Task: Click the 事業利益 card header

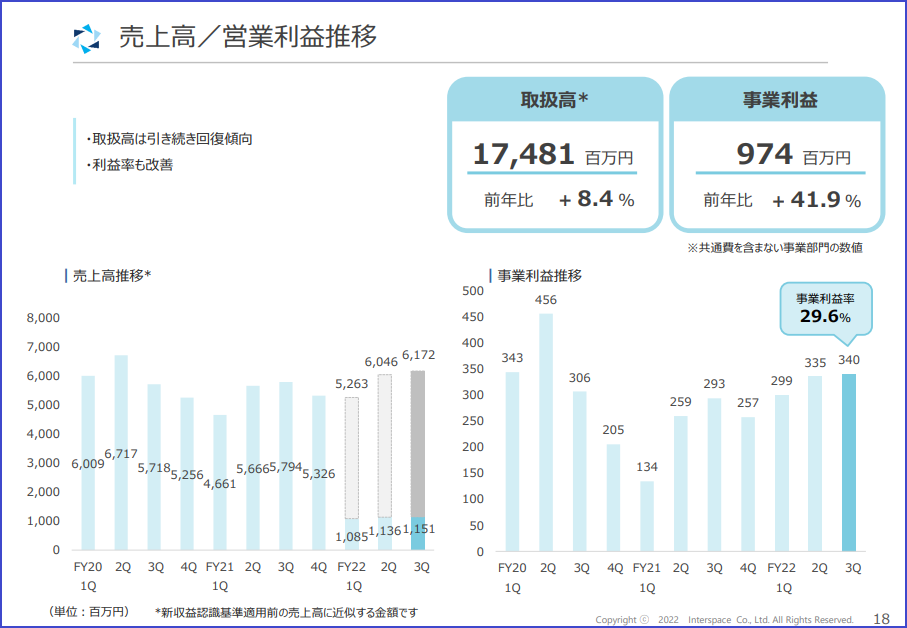Action: 779,100
